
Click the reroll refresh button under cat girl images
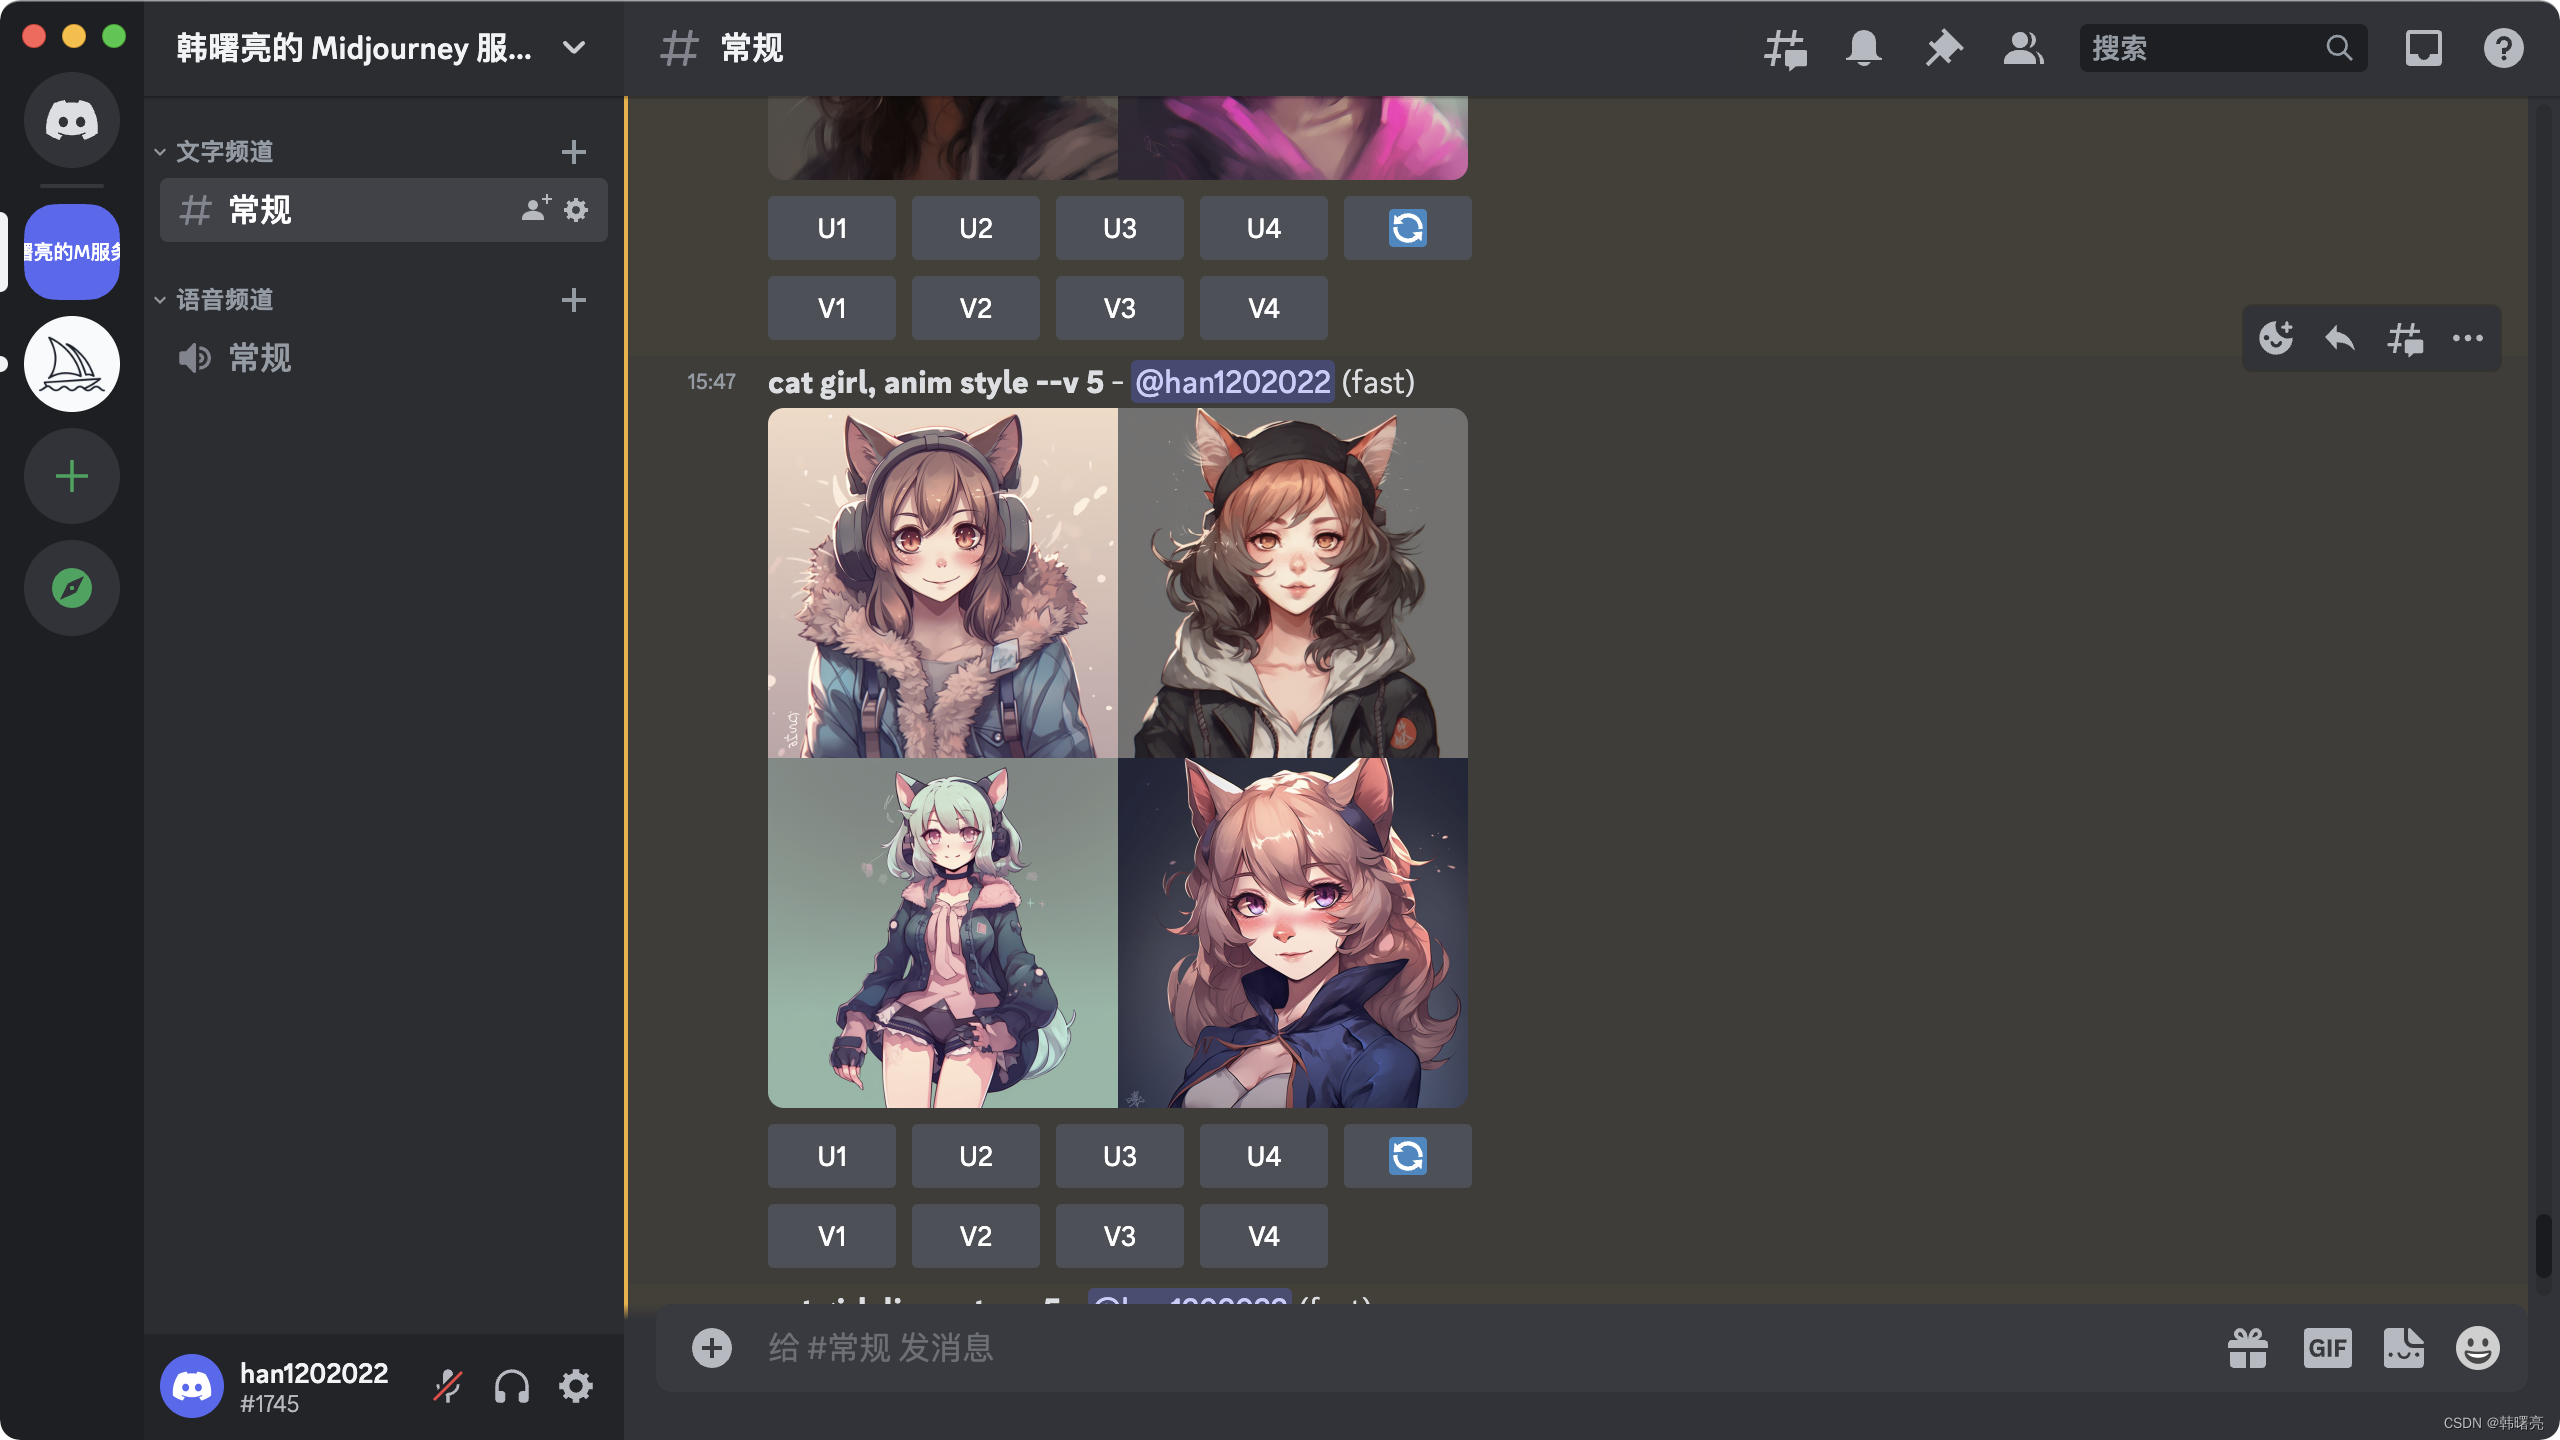[1407, 1156]
